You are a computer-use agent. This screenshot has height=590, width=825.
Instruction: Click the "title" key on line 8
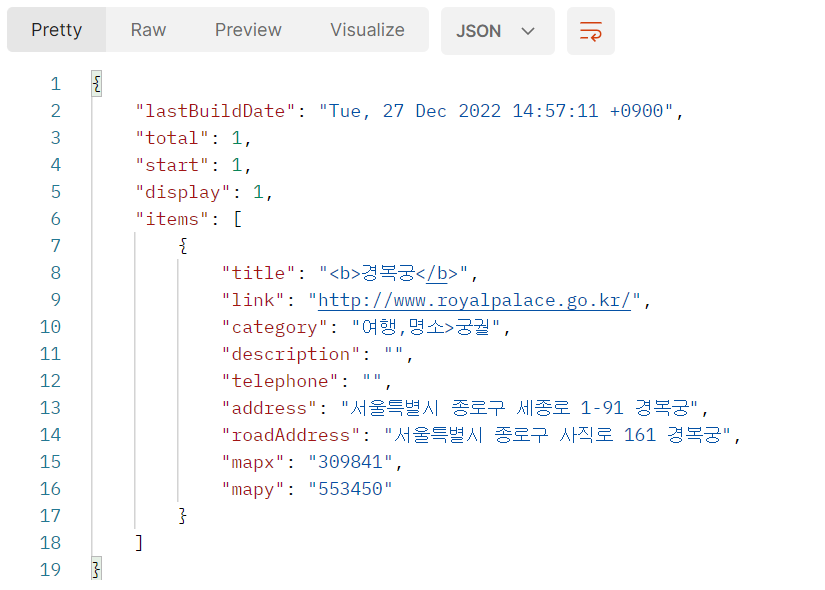258,273
